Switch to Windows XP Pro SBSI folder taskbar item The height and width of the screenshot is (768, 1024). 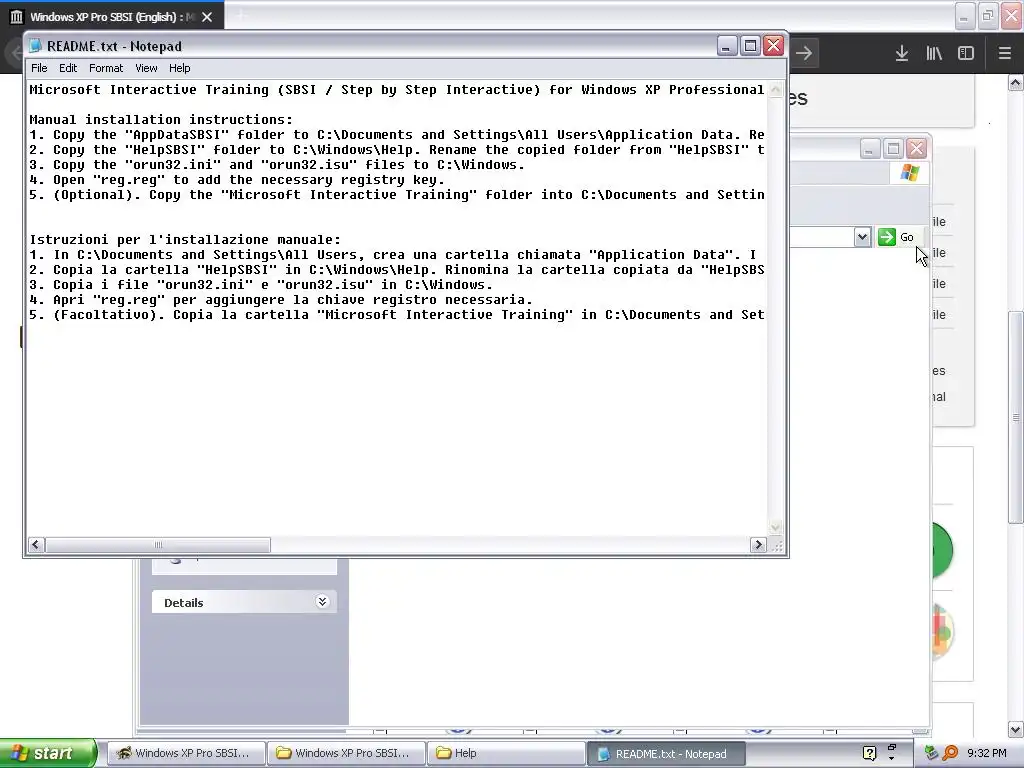pyautogui.click(x=345, y=753)
